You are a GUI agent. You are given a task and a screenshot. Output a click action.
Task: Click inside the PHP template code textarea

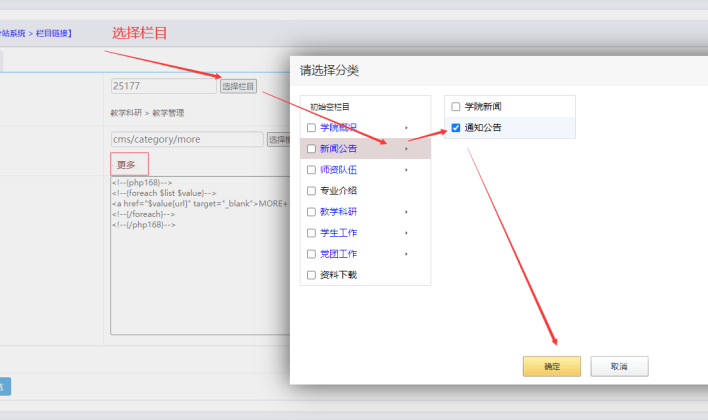pyautogui.click(x=198, y=280)
